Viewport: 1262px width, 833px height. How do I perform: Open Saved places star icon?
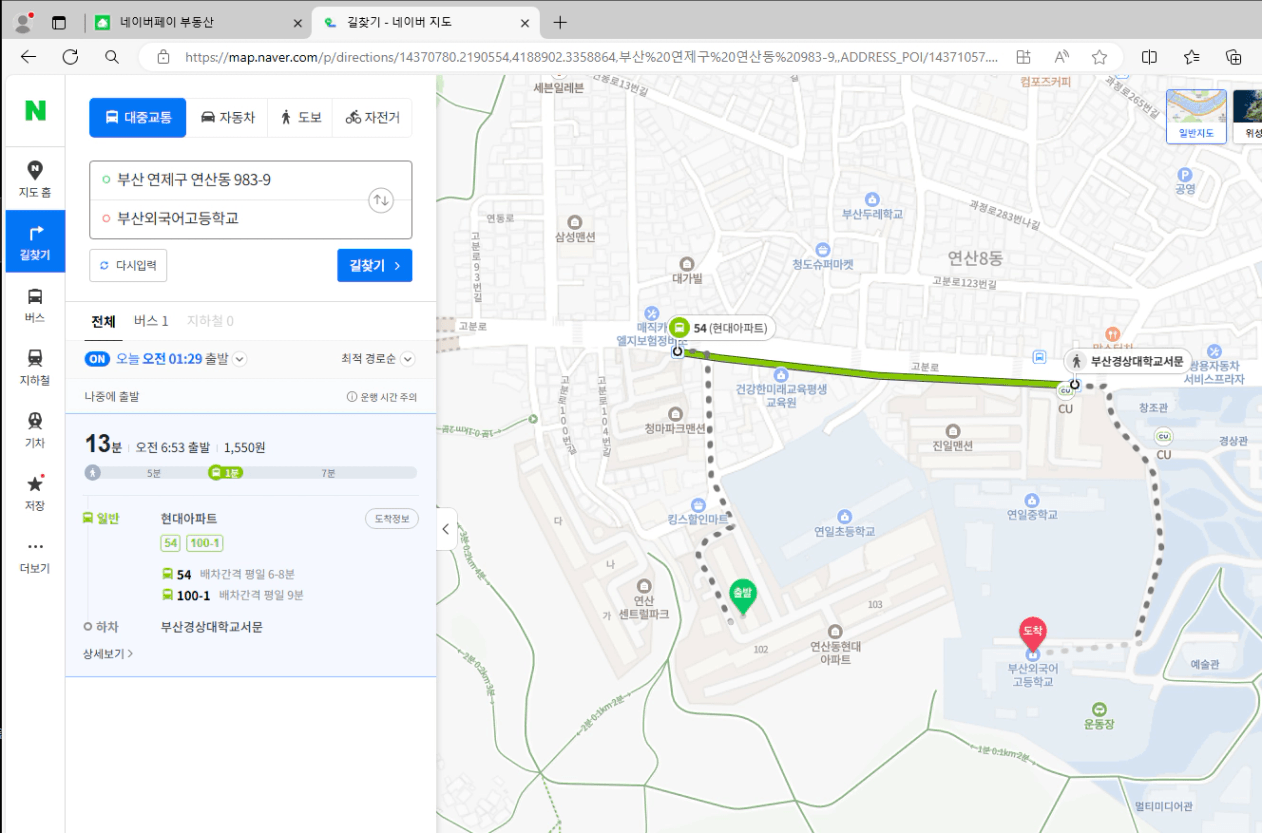pos(35,492)
